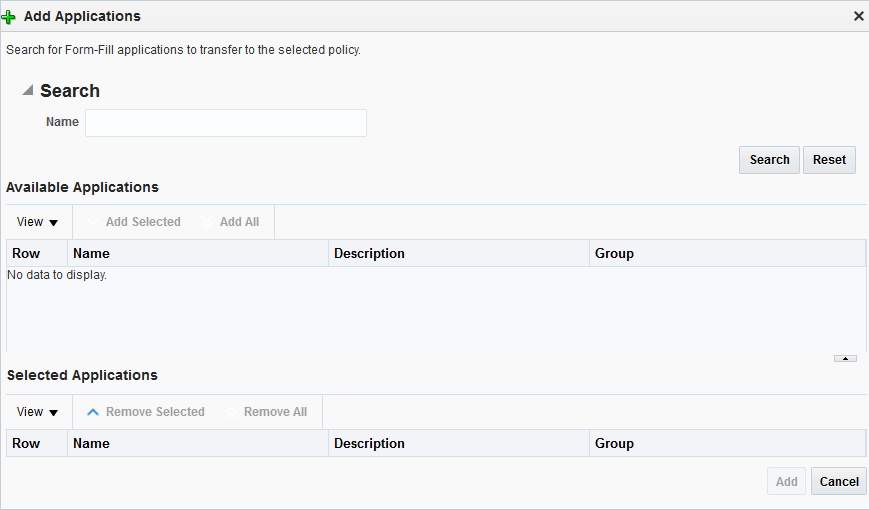Select Group column header in Selected Applications

pos(727,443)
